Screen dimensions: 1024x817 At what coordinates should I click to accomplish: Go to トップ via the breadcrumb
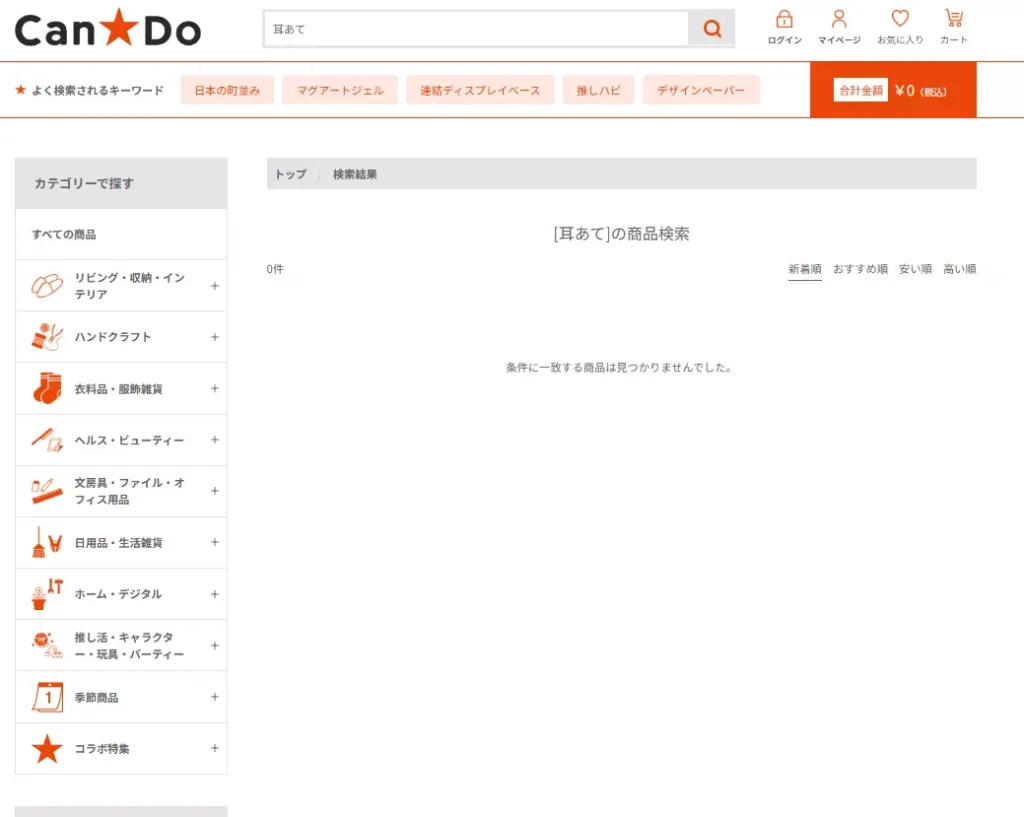tap(289, 174)
